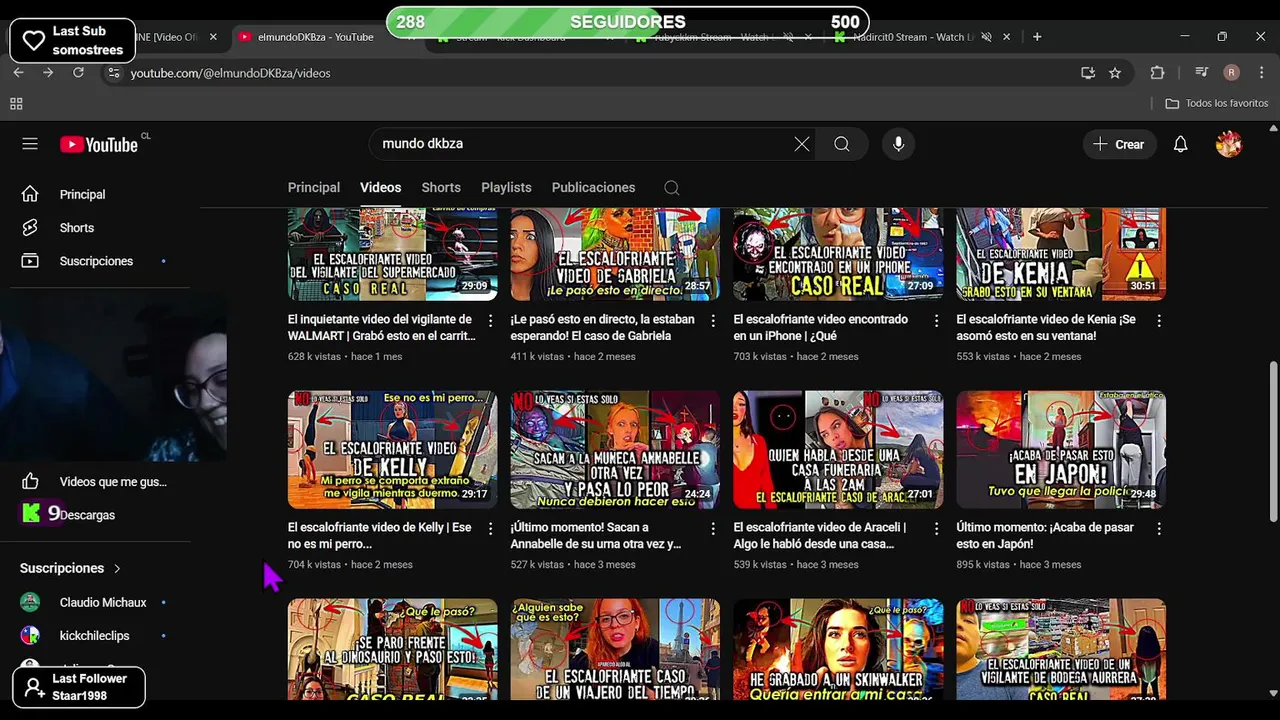
Task: Go forward with browser forward arrow
Action: [x=48, y=73]
